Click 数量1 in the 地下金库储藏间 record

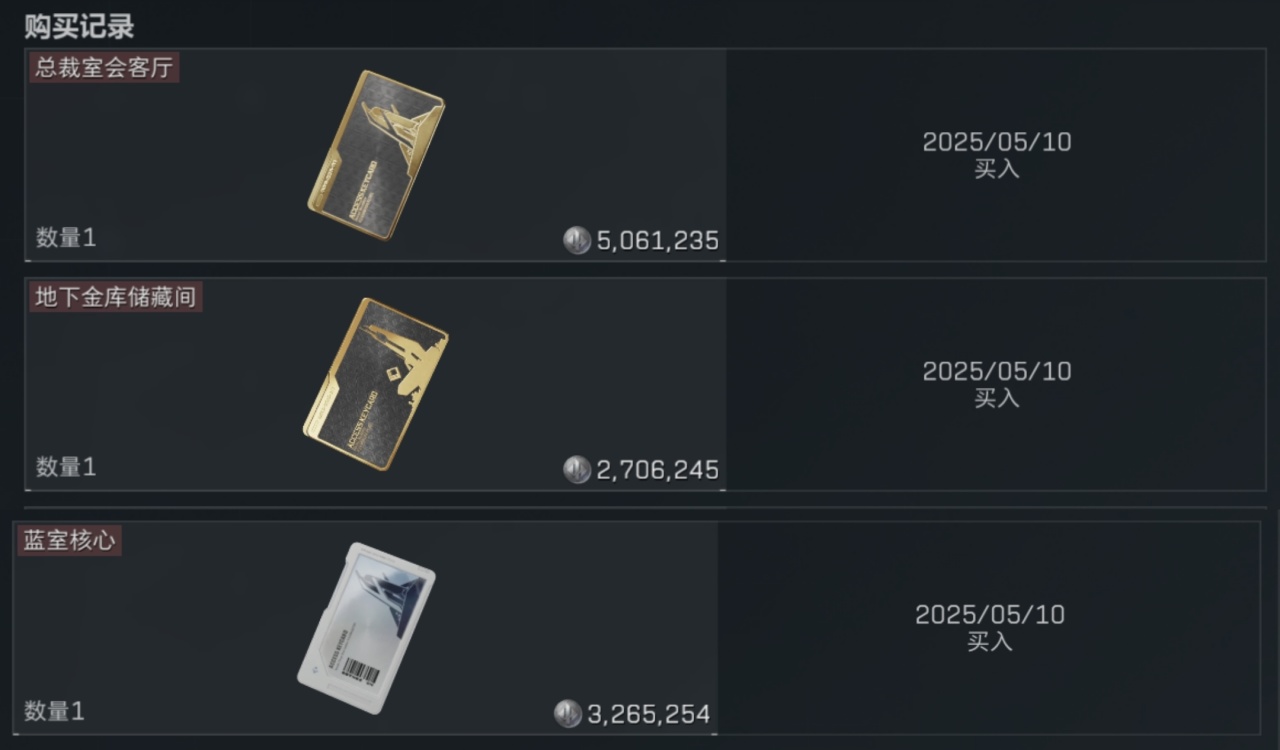tap(66, 467)
